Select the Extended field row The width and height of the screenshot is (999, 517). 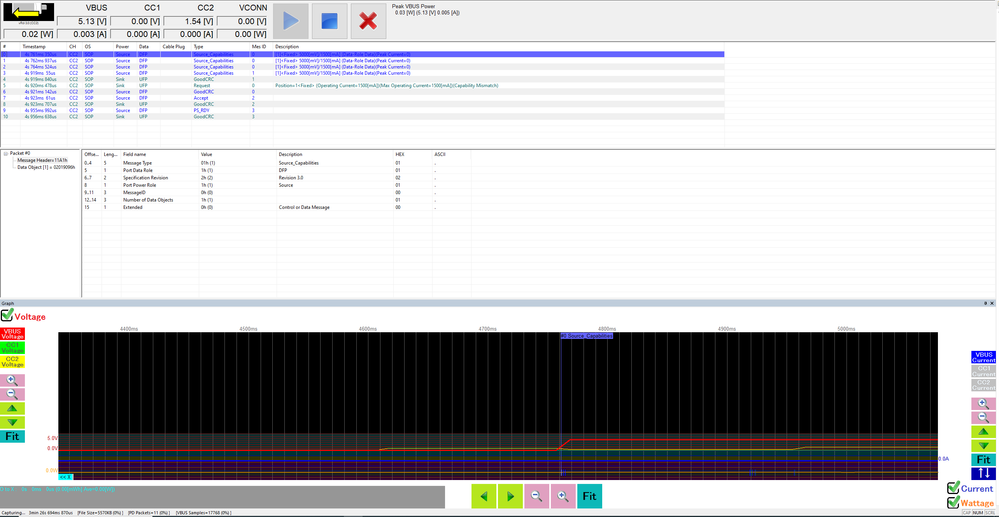[277, 207]
